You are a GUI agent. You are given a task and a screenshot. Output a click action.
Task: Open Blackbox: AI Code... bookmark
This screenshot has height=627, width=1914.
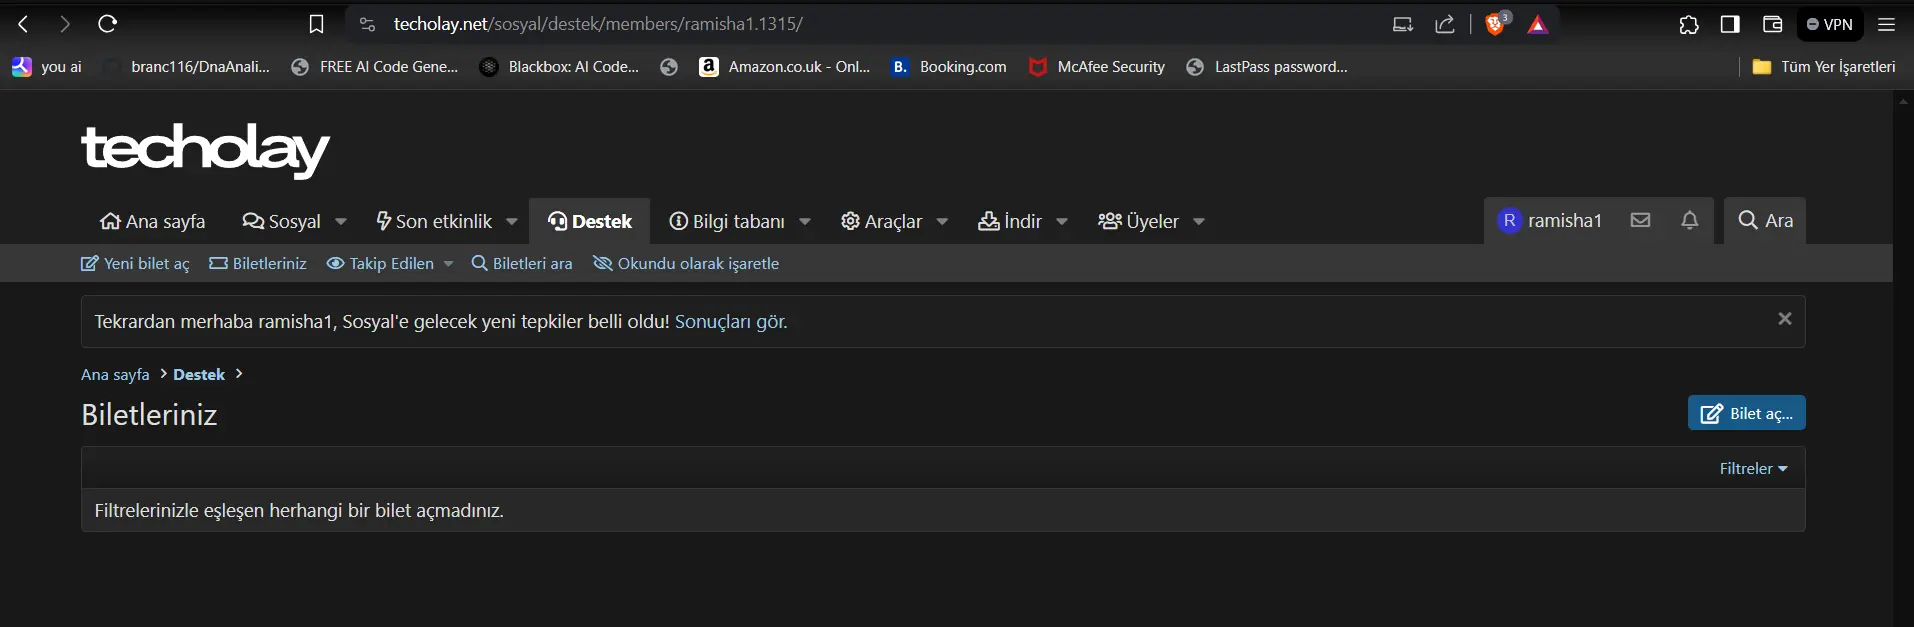(560, 67)
